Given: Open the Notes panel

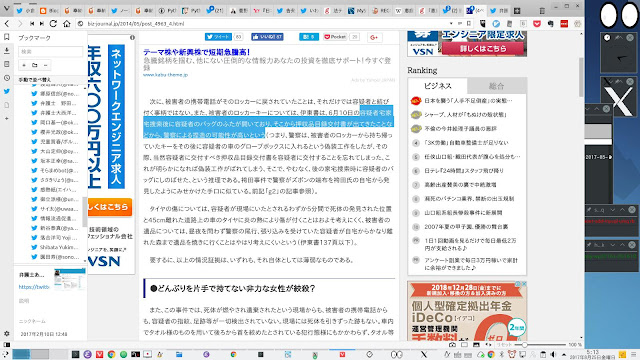Looking at the screenshot, I should coord(7,64).
